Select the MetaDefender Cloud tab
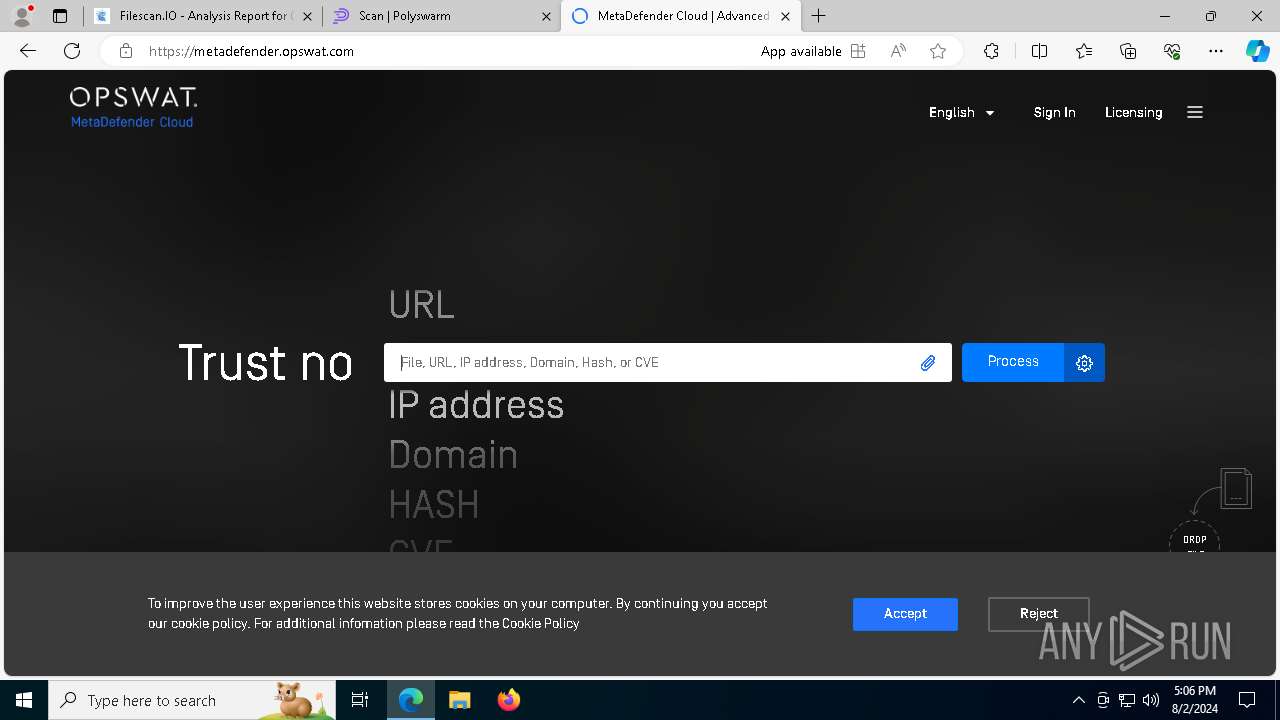Viewport: 1280px width, 720px height. point(681,16)
